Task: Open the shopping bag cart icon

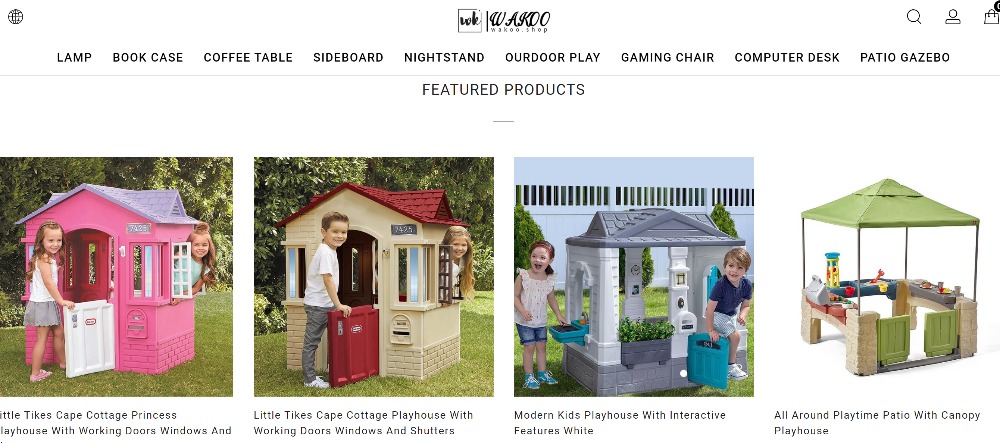Action: click(992, 15)
